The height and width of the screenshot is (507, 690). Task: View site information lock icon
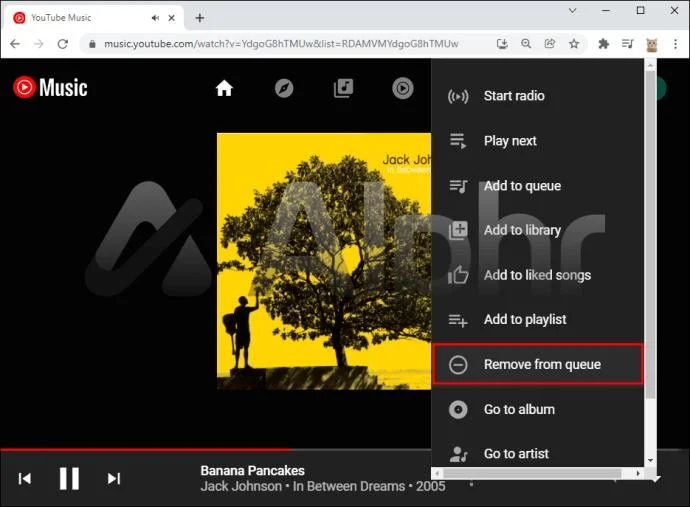[x=92, y=44]
